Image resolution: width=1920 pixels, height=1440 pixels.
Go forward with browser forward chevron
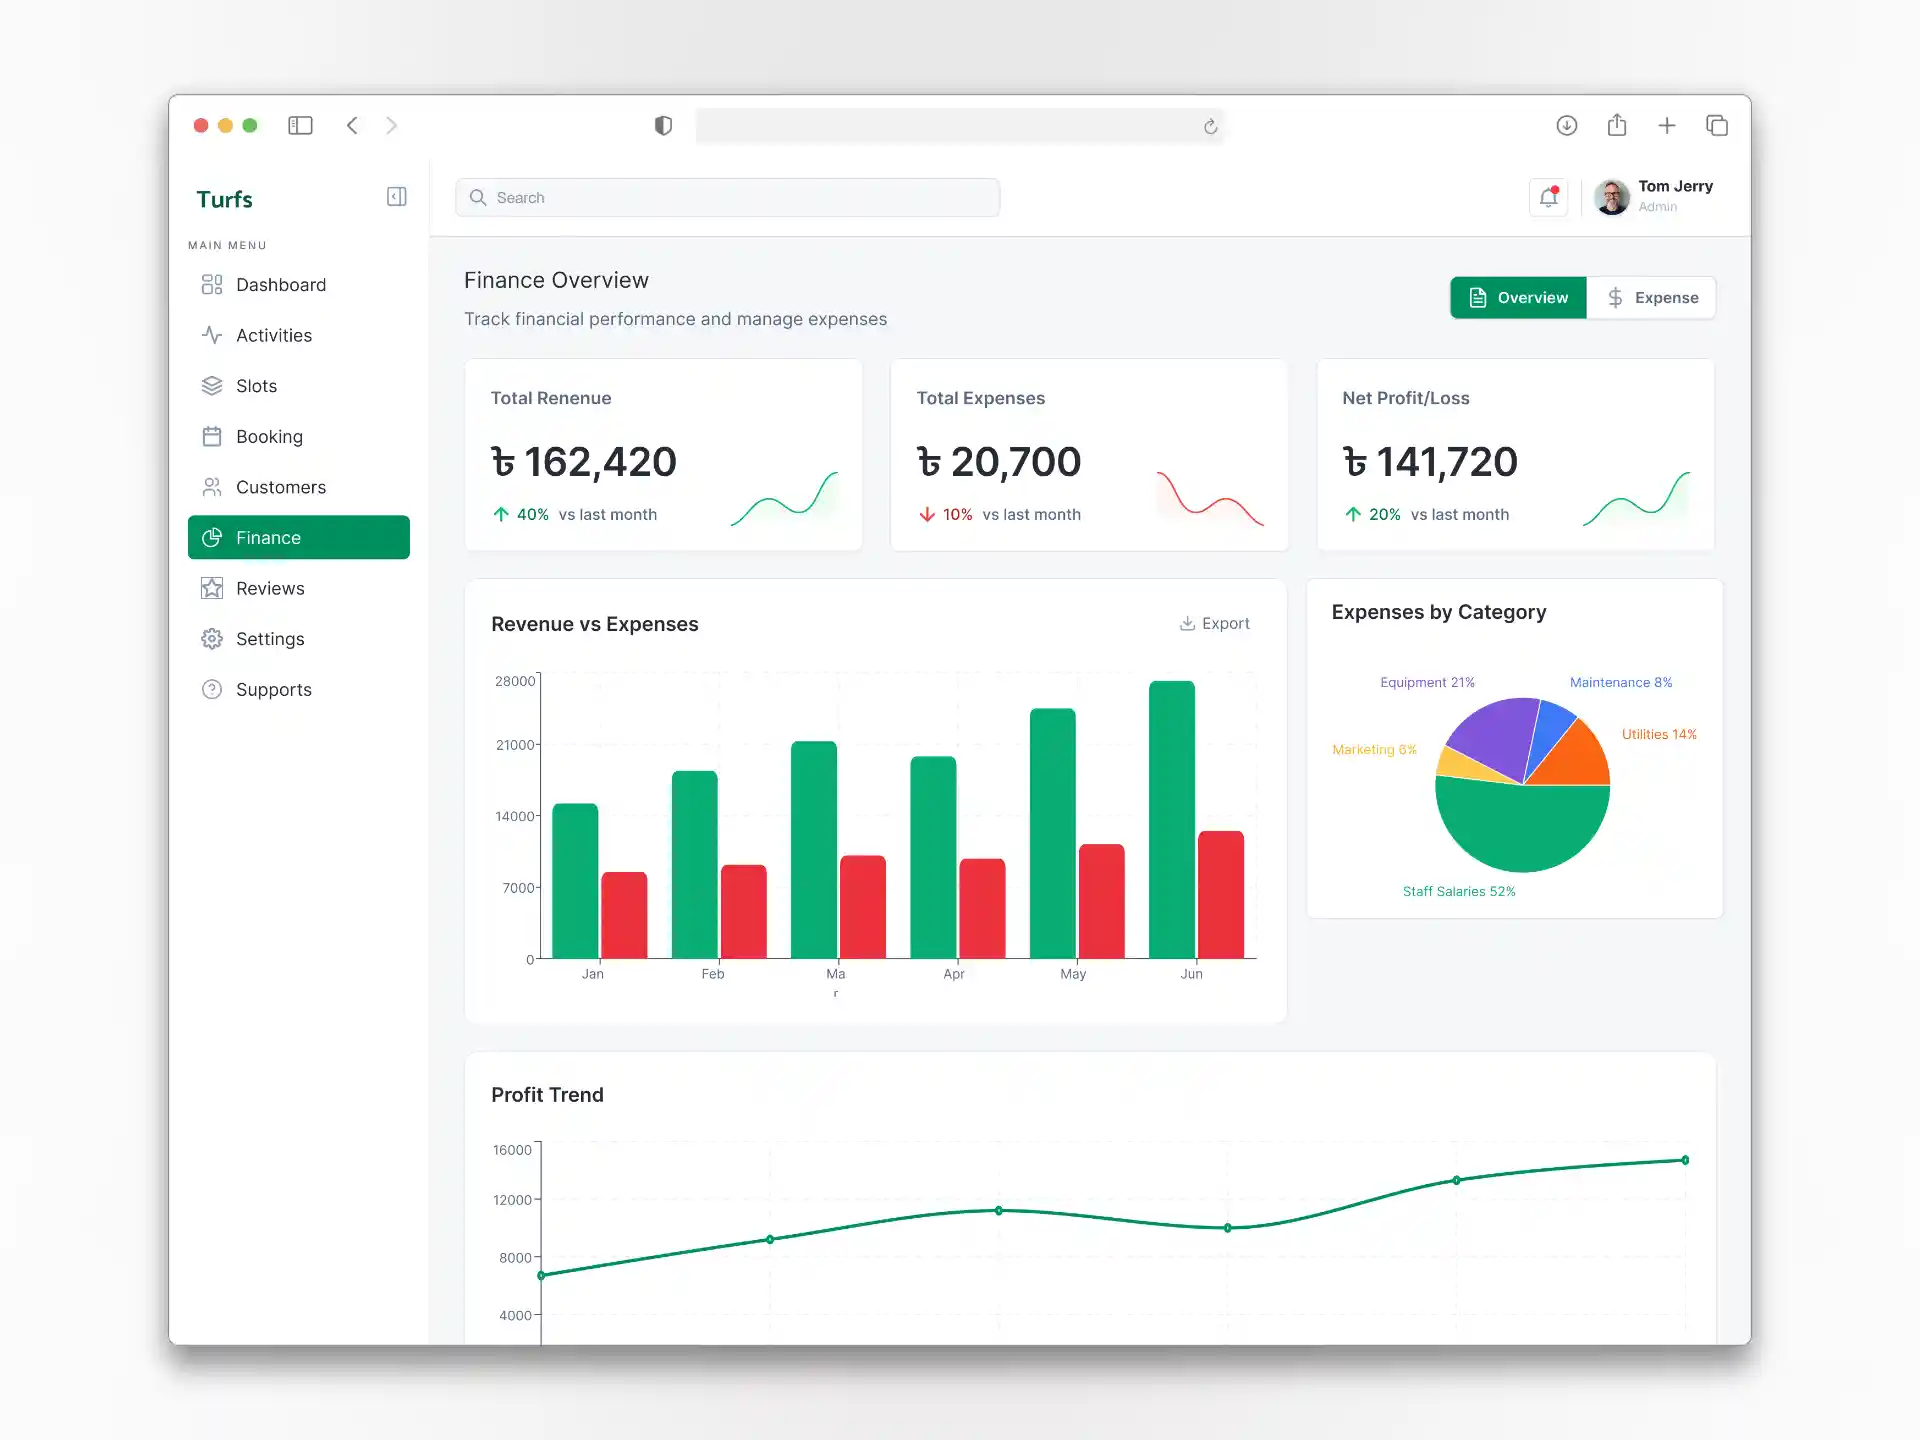[392, 125]
